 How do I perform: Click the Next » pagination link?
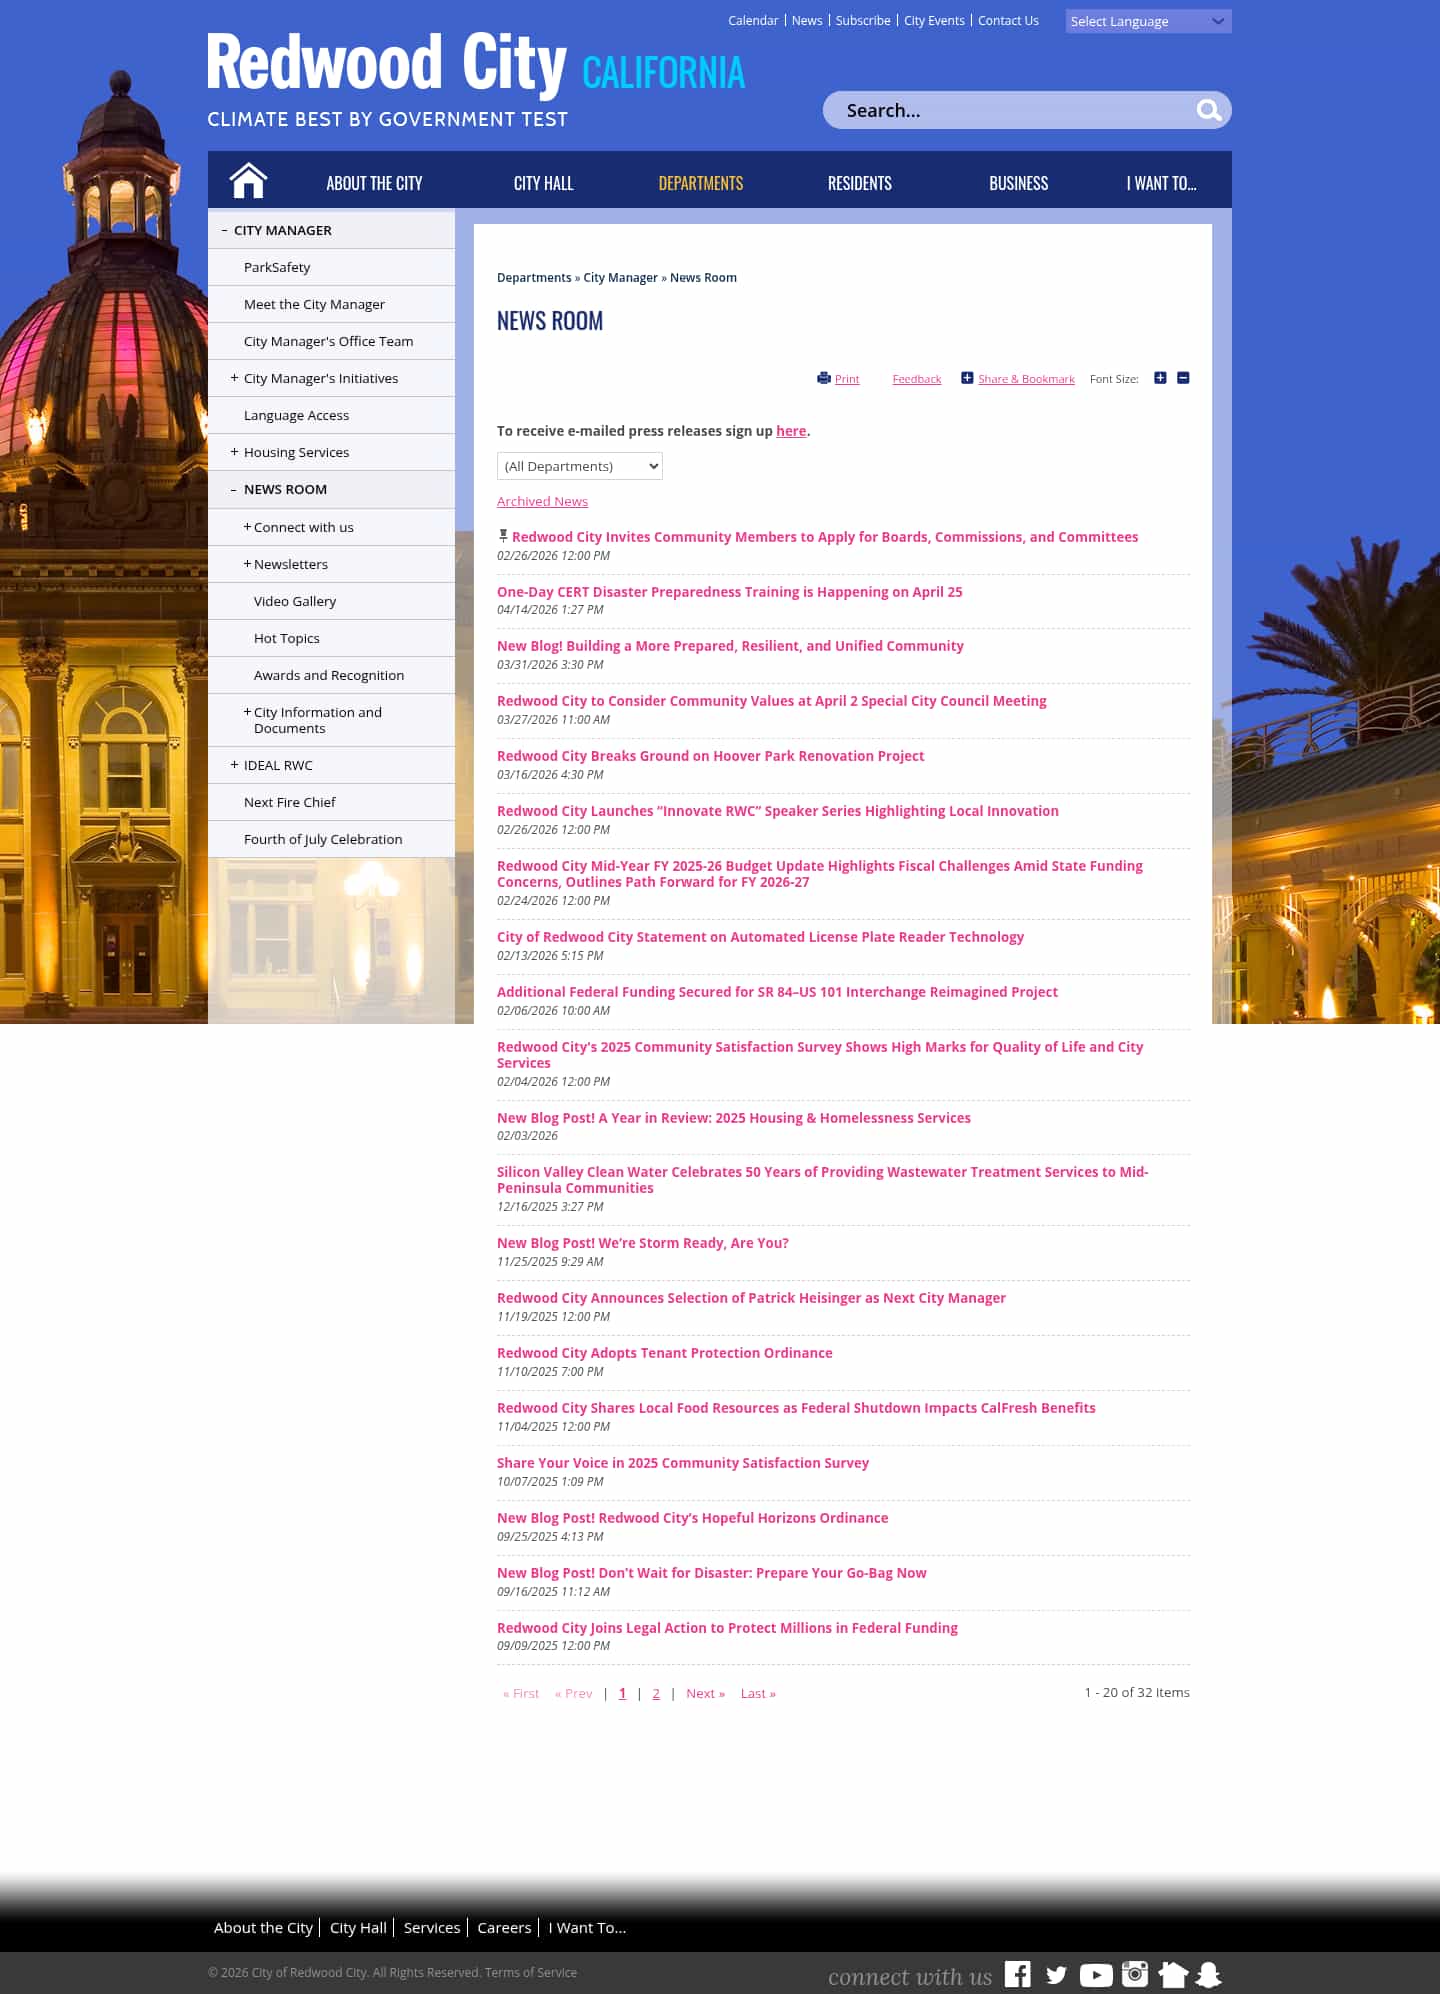pyautogui.click(x=705, y=1693)
